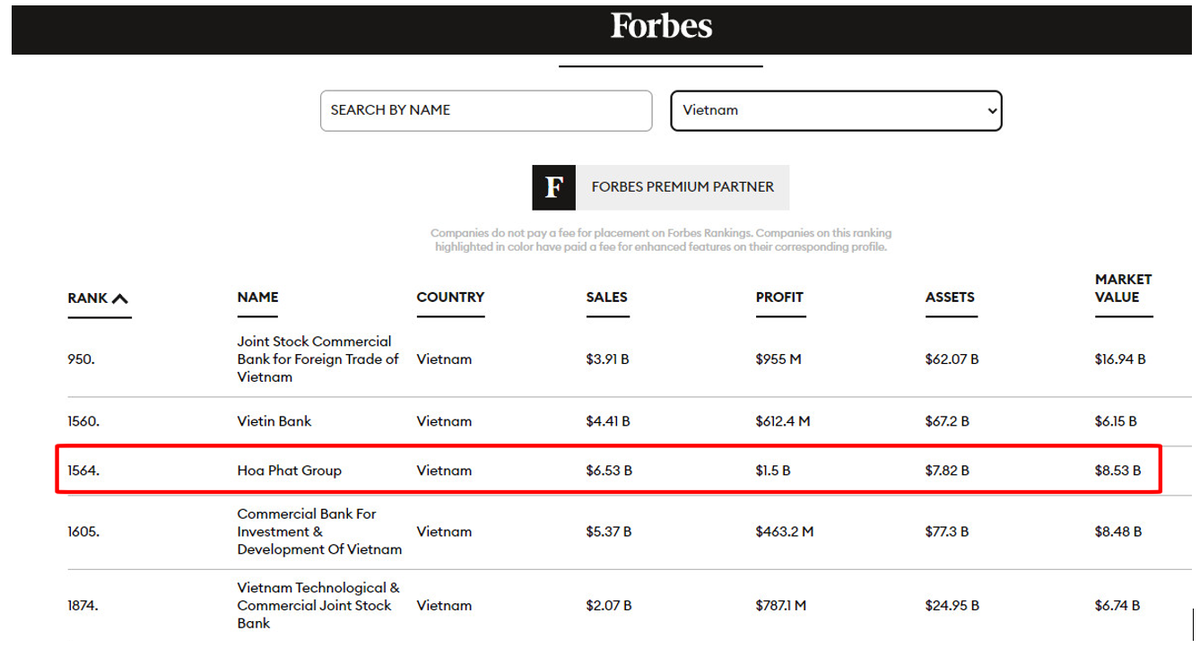Open Vietnam Technological & Commercial Joint Stock Bank
The height and width of the screenshot is (665, 1200).
(x=318, y=605)
